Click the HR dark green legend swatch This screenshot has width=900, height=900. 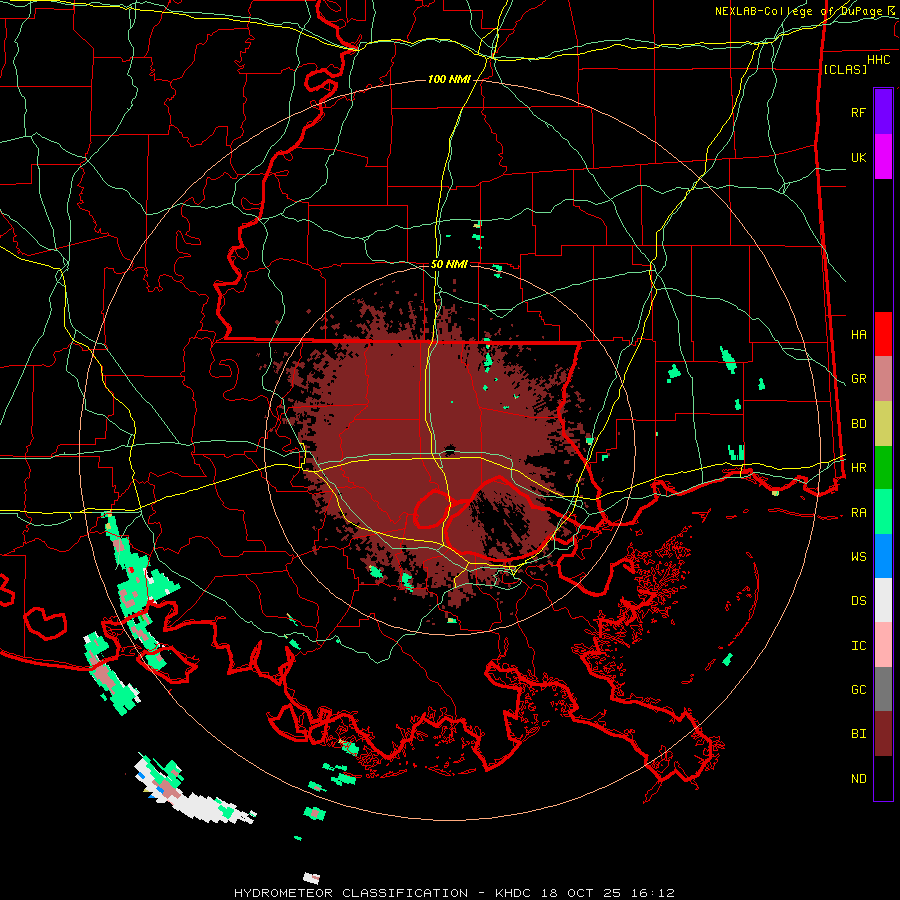883,468
